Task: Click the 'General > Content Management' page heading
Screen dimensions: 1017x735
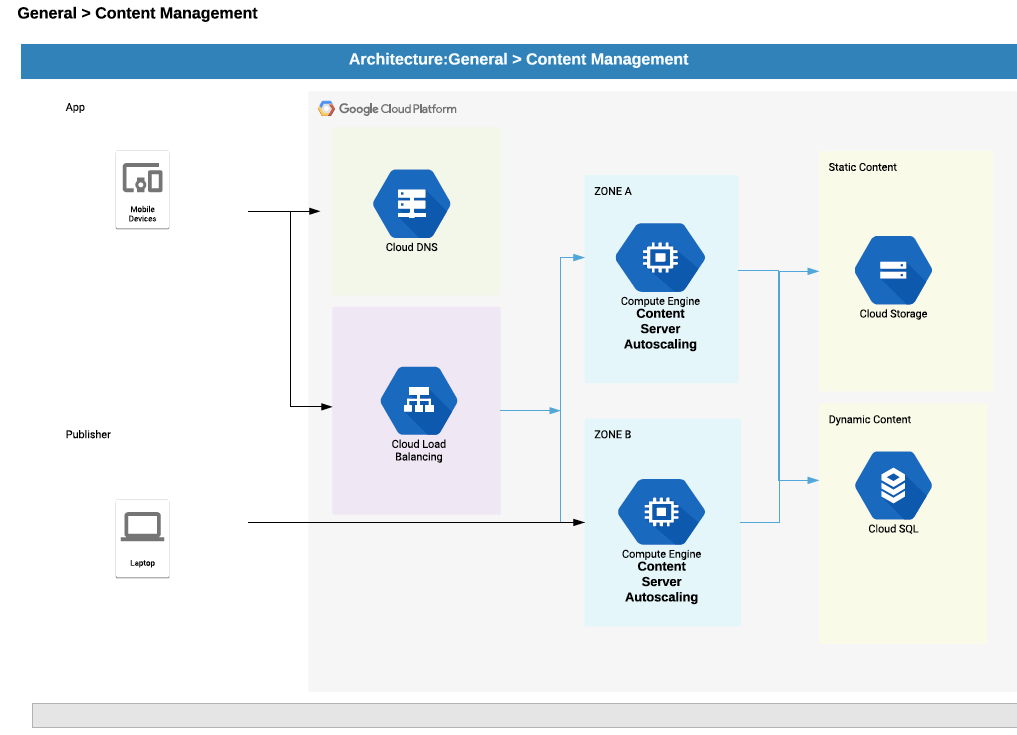Action: click(138, 13)
